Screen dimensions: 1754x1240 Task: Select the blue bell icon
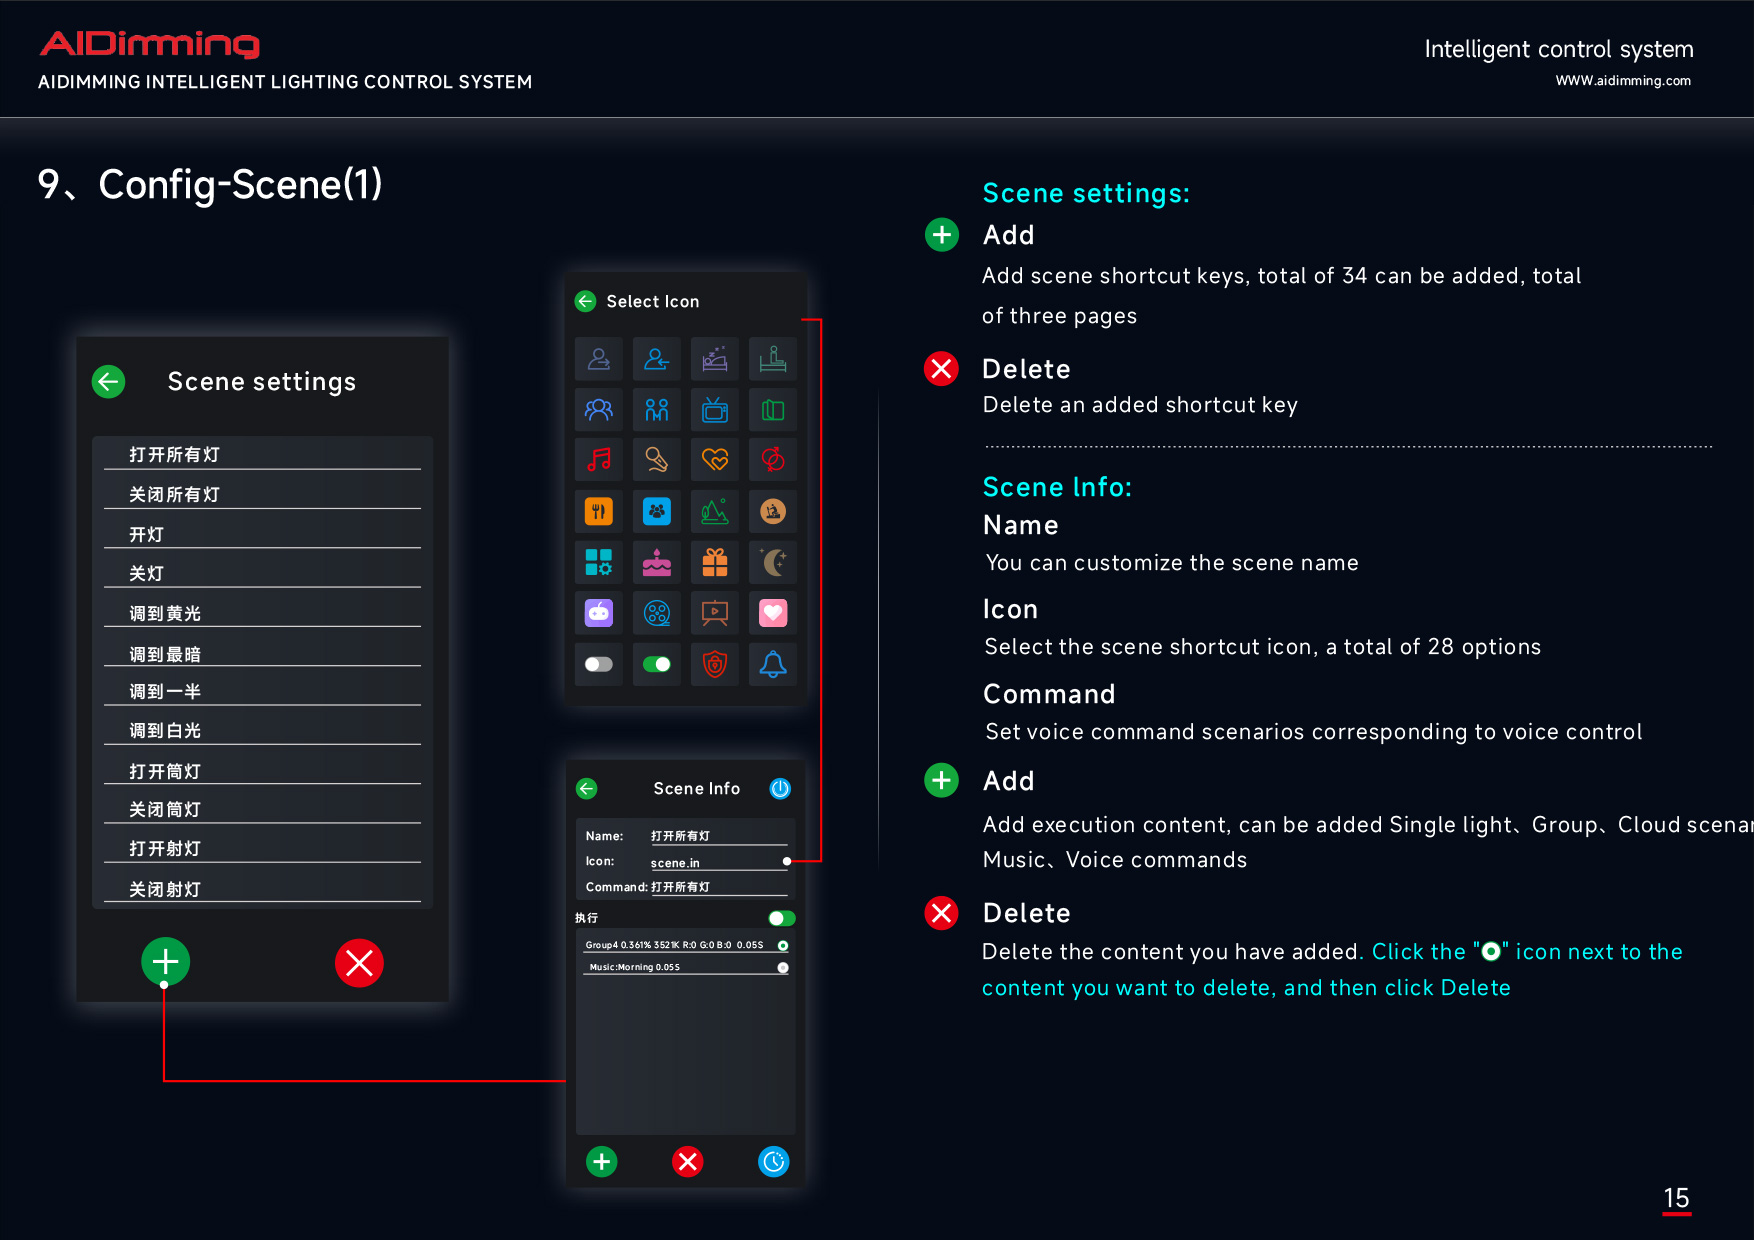(773, 664)
